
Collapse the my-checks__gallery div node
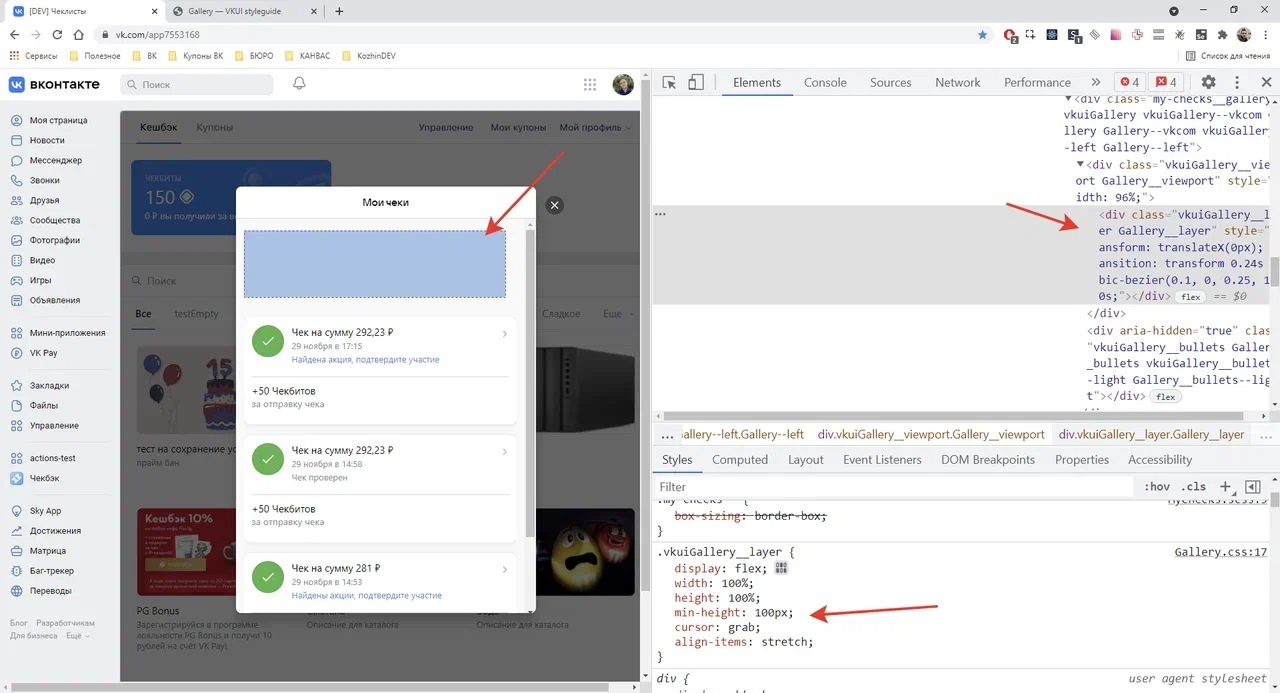1068,99
